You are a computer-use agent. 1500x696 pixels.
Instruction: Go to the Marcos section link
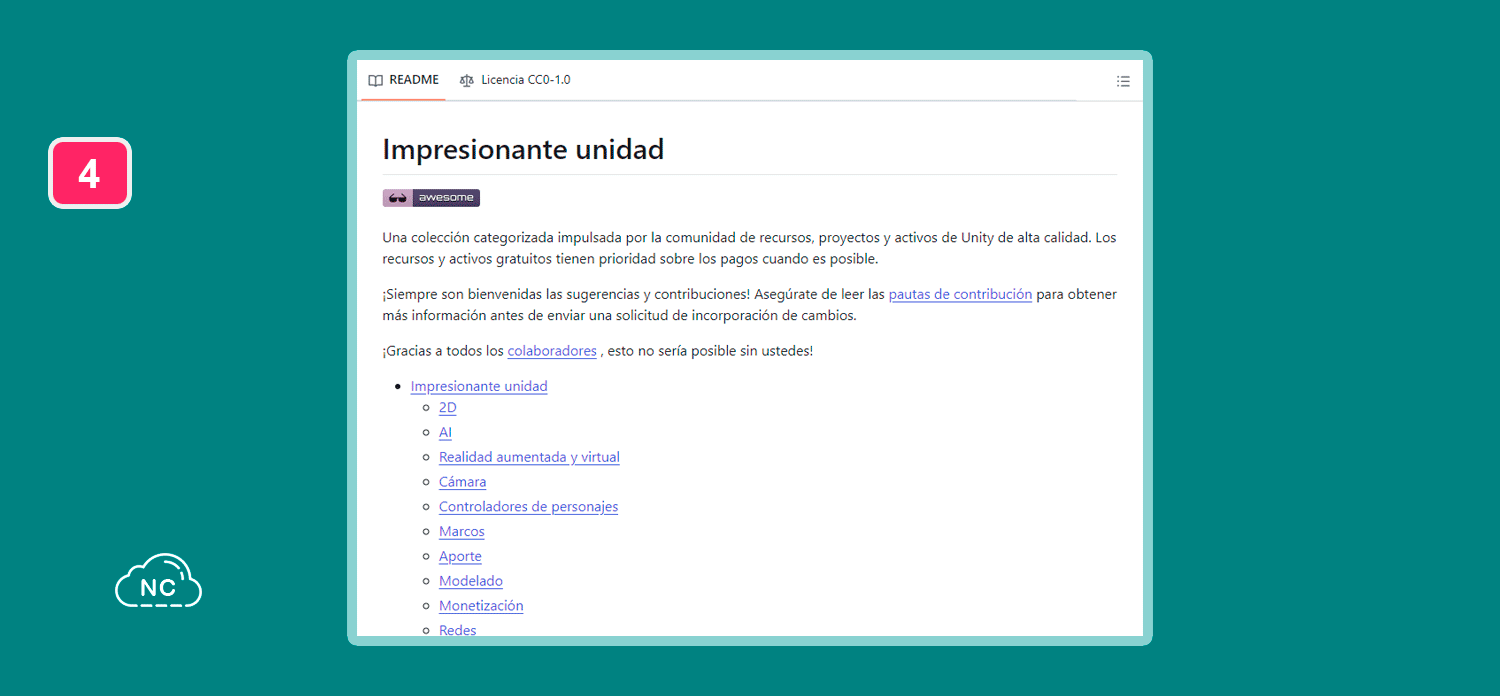[x=462, y=532]
